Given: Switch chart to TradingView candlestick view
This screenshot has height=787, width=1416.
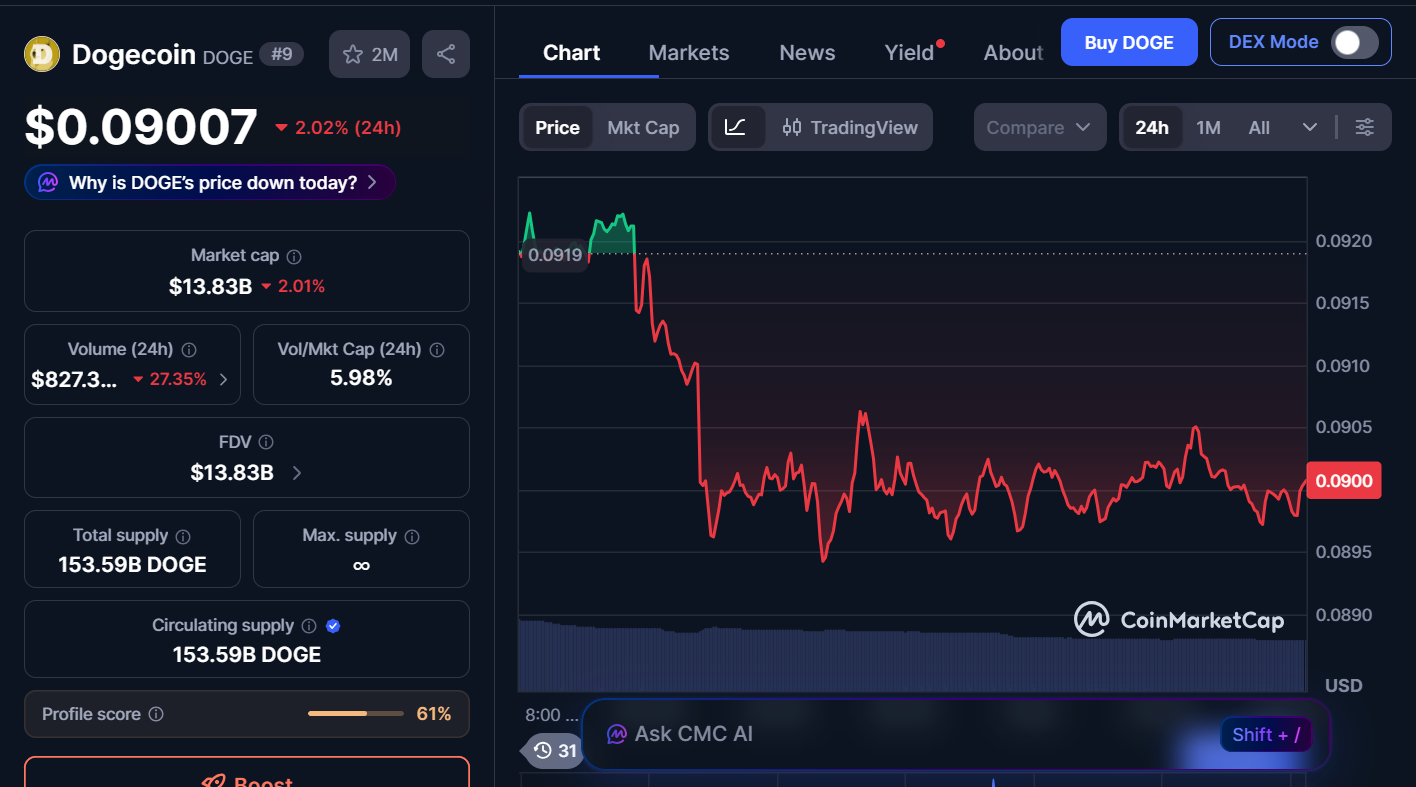Looking at the screenshot, I should click(850, 127).
